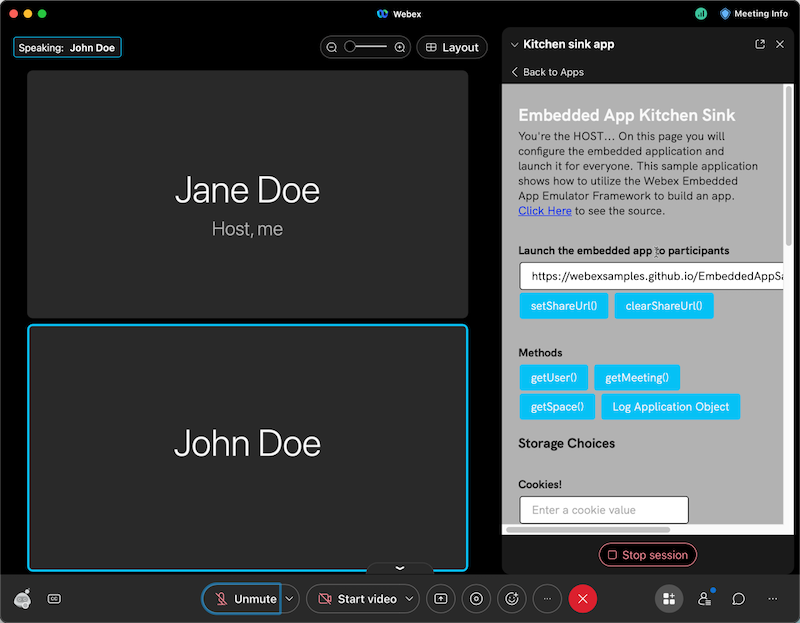Click Log Application Object button

pos(670,407)
